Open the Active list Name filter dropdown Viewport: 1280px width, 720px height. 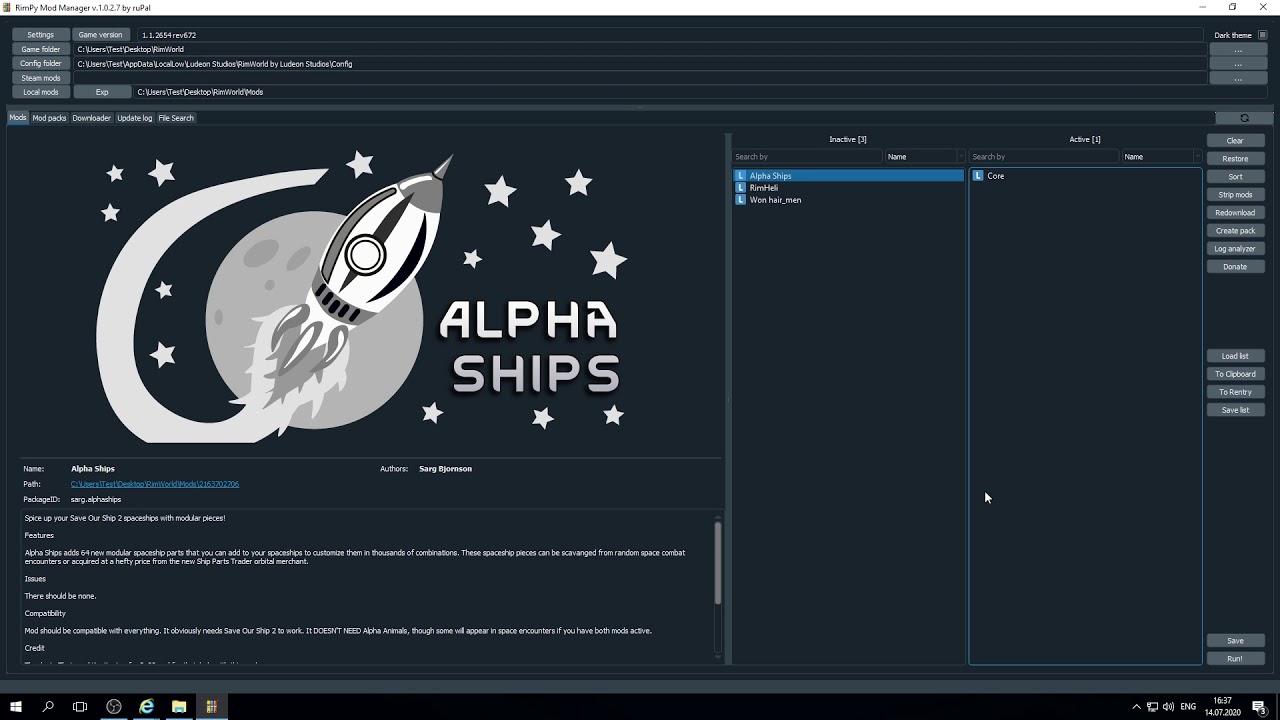pos(1161,157)
